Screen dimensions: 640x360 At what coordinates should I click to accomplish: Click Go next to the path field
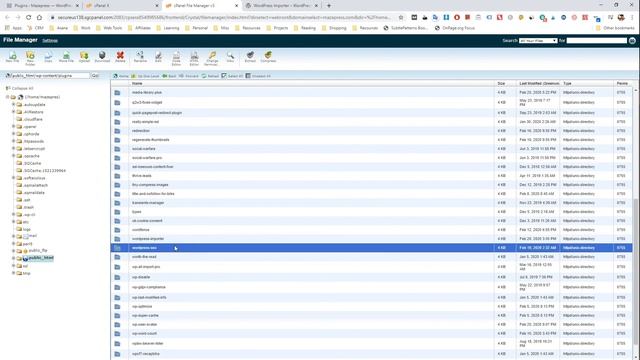pyautogui.click(x=95, y=76)
